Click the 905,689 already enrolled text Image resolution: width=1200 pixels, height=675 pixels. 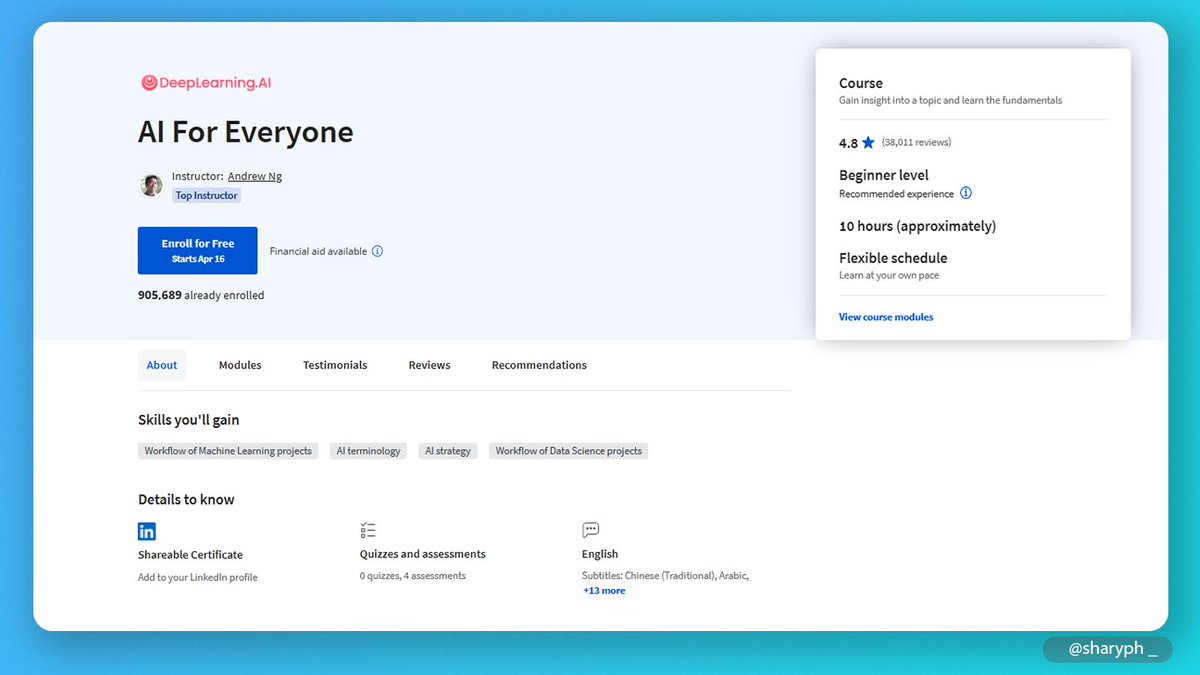201,295
